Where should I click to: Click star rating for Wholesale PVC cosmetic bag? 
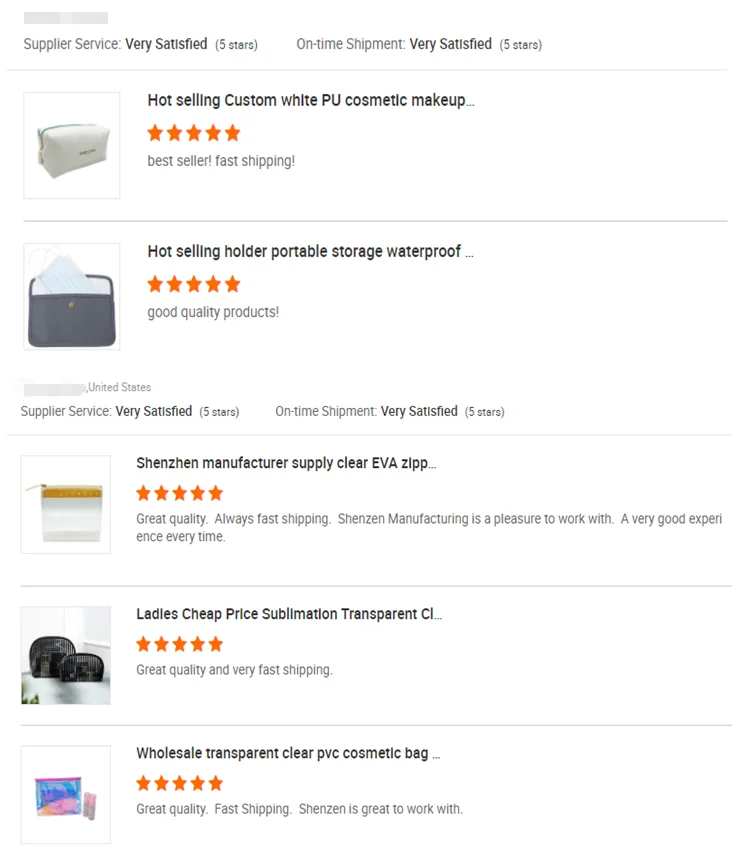(179, 783)
